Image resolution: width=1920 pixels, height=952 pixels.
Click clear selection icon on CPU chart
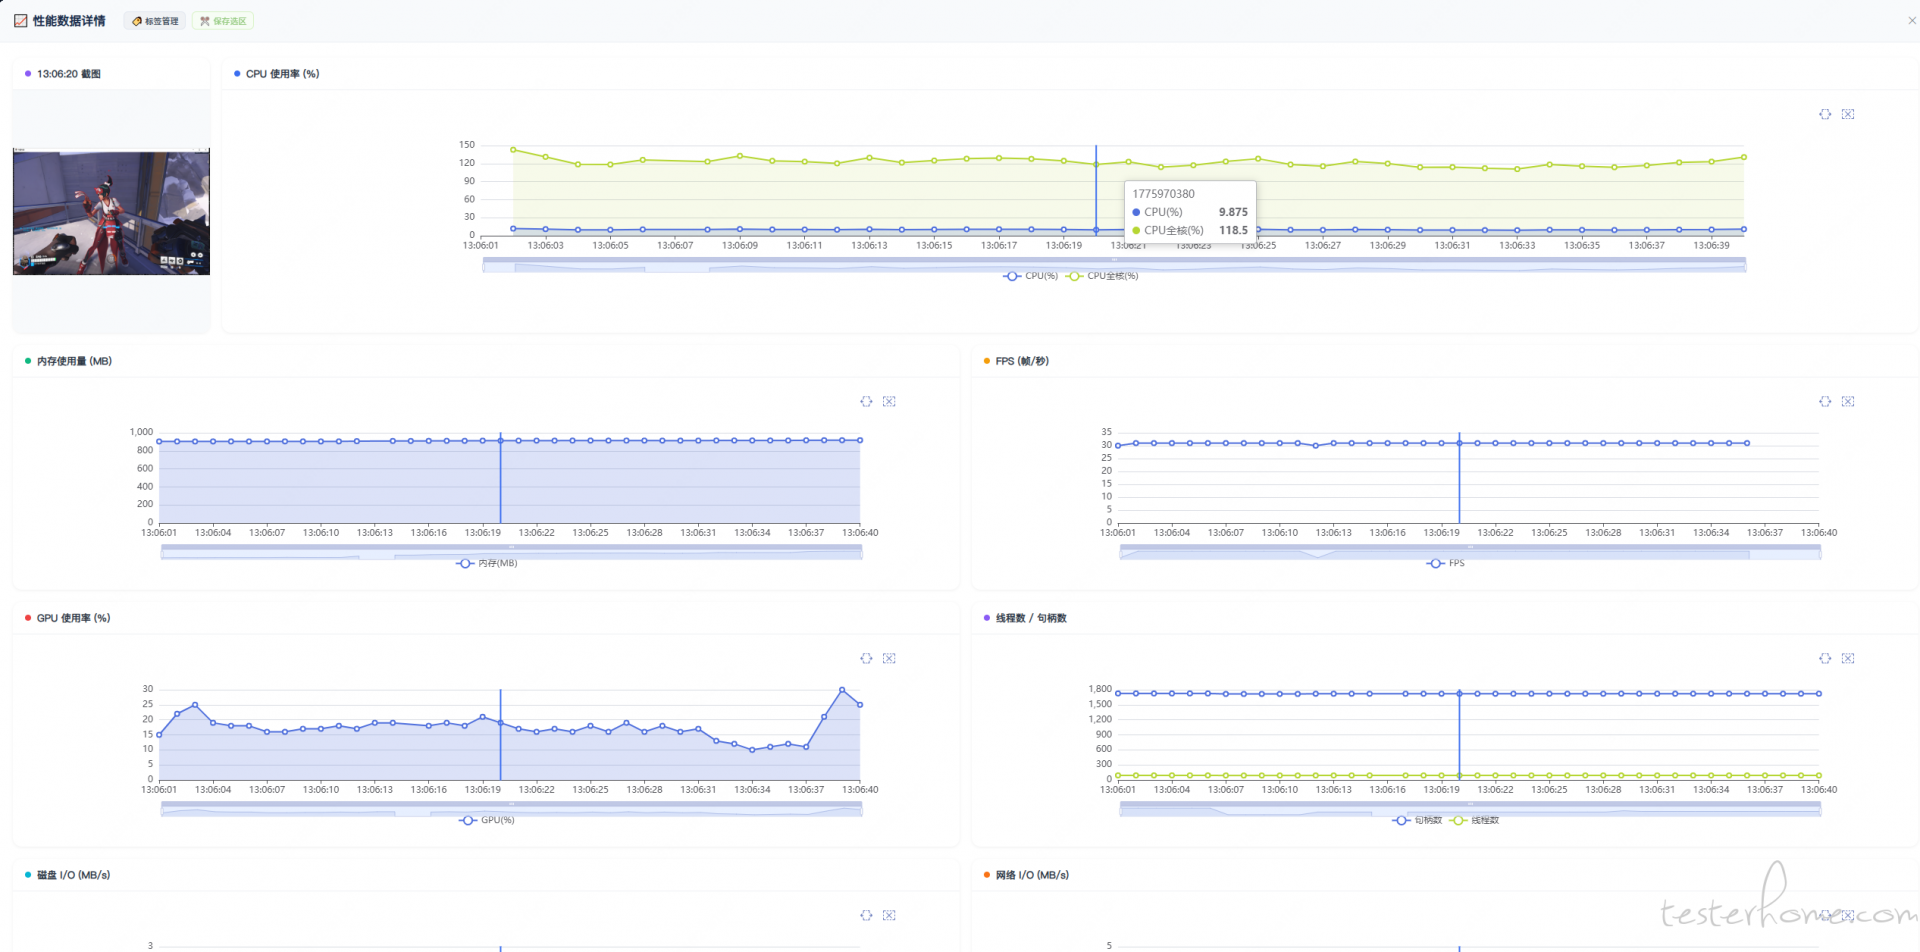1848,114
